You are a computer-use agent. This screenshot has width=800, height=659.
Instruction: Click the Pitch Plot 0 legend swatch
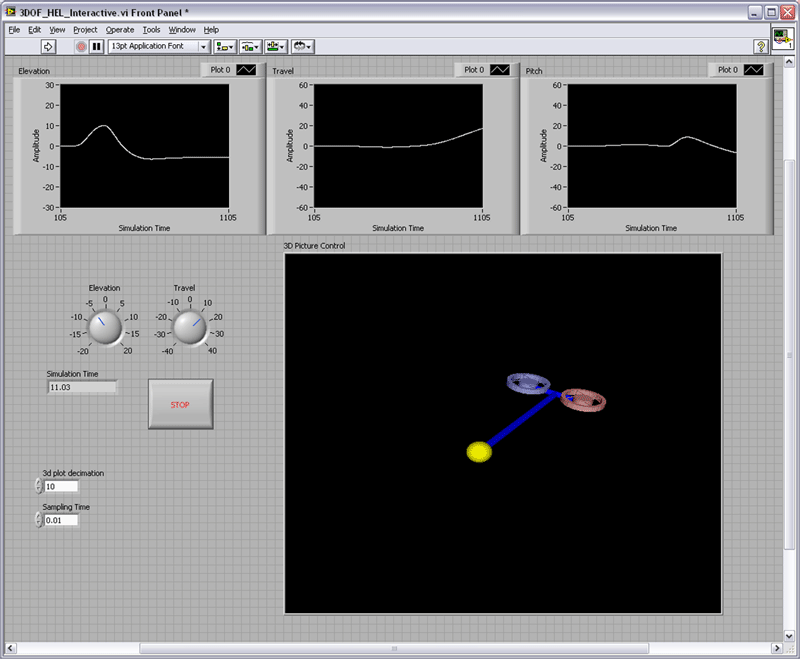[755, 70]
